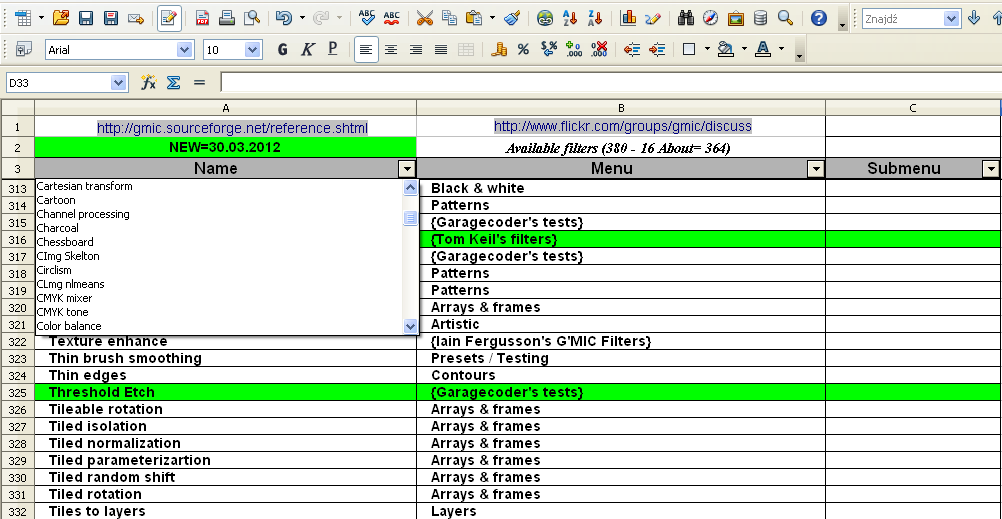
Task: Apply currency number format
Action: pos(498,49)
